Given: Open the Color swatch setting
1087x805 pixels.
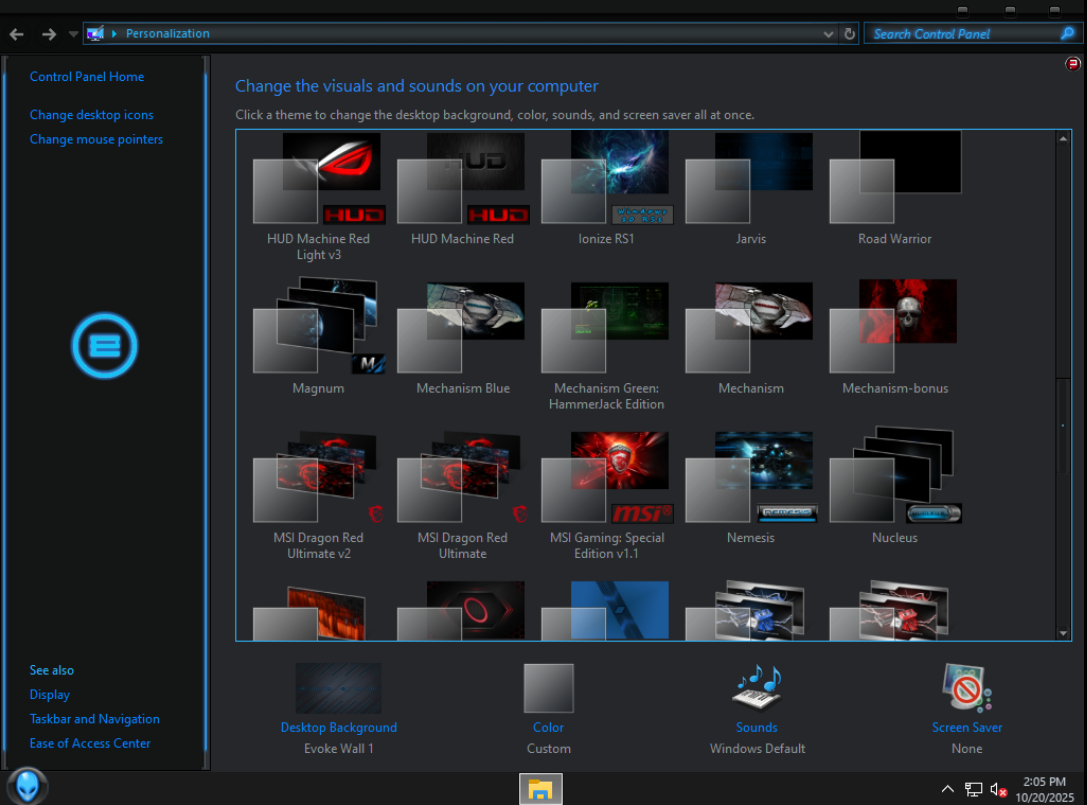Looking at the screenshot, I should (548, 688).
